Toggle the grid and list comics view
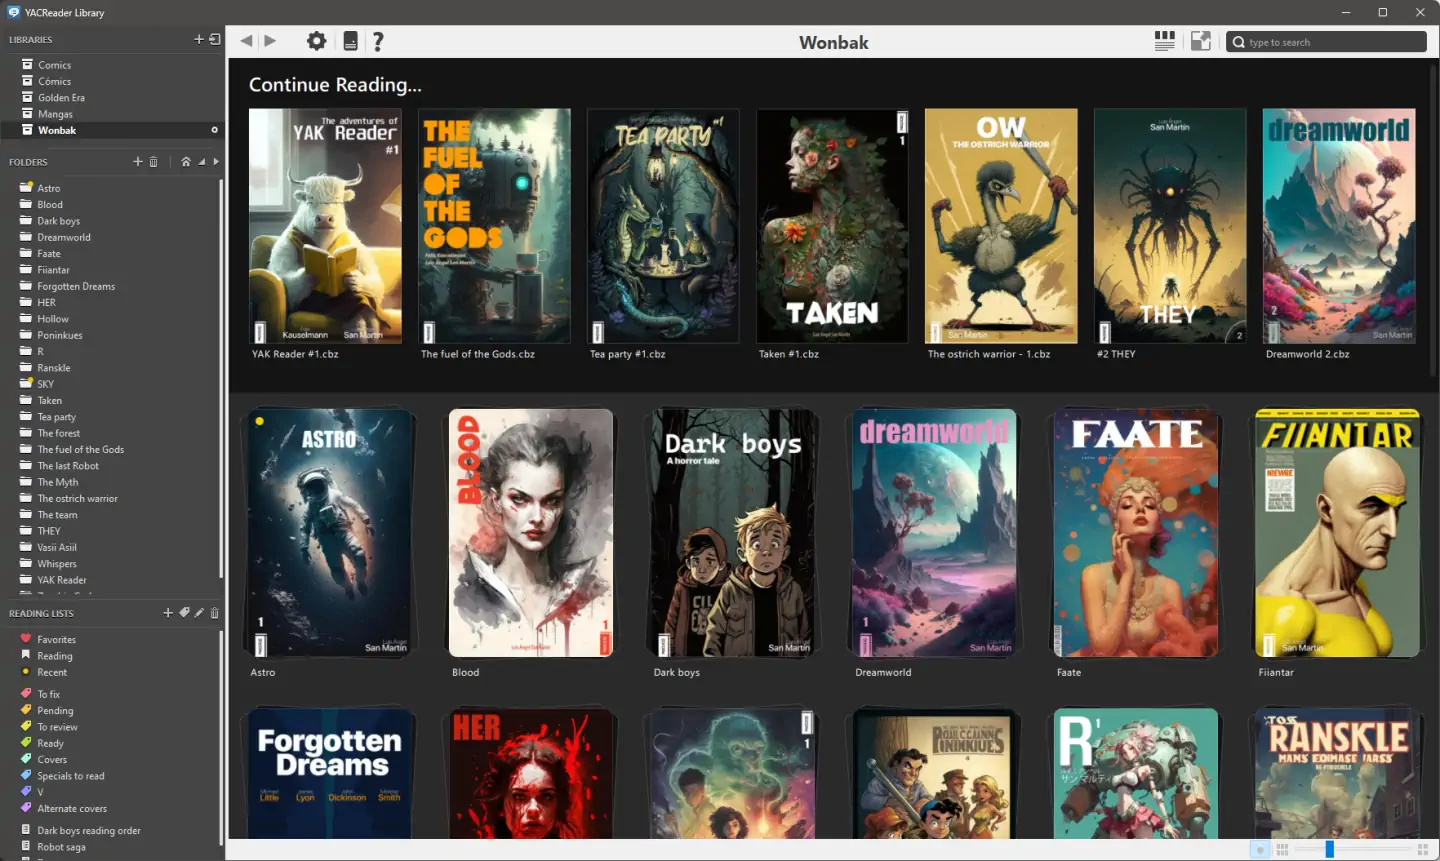1440x861 pixels. coord(1164,41)
